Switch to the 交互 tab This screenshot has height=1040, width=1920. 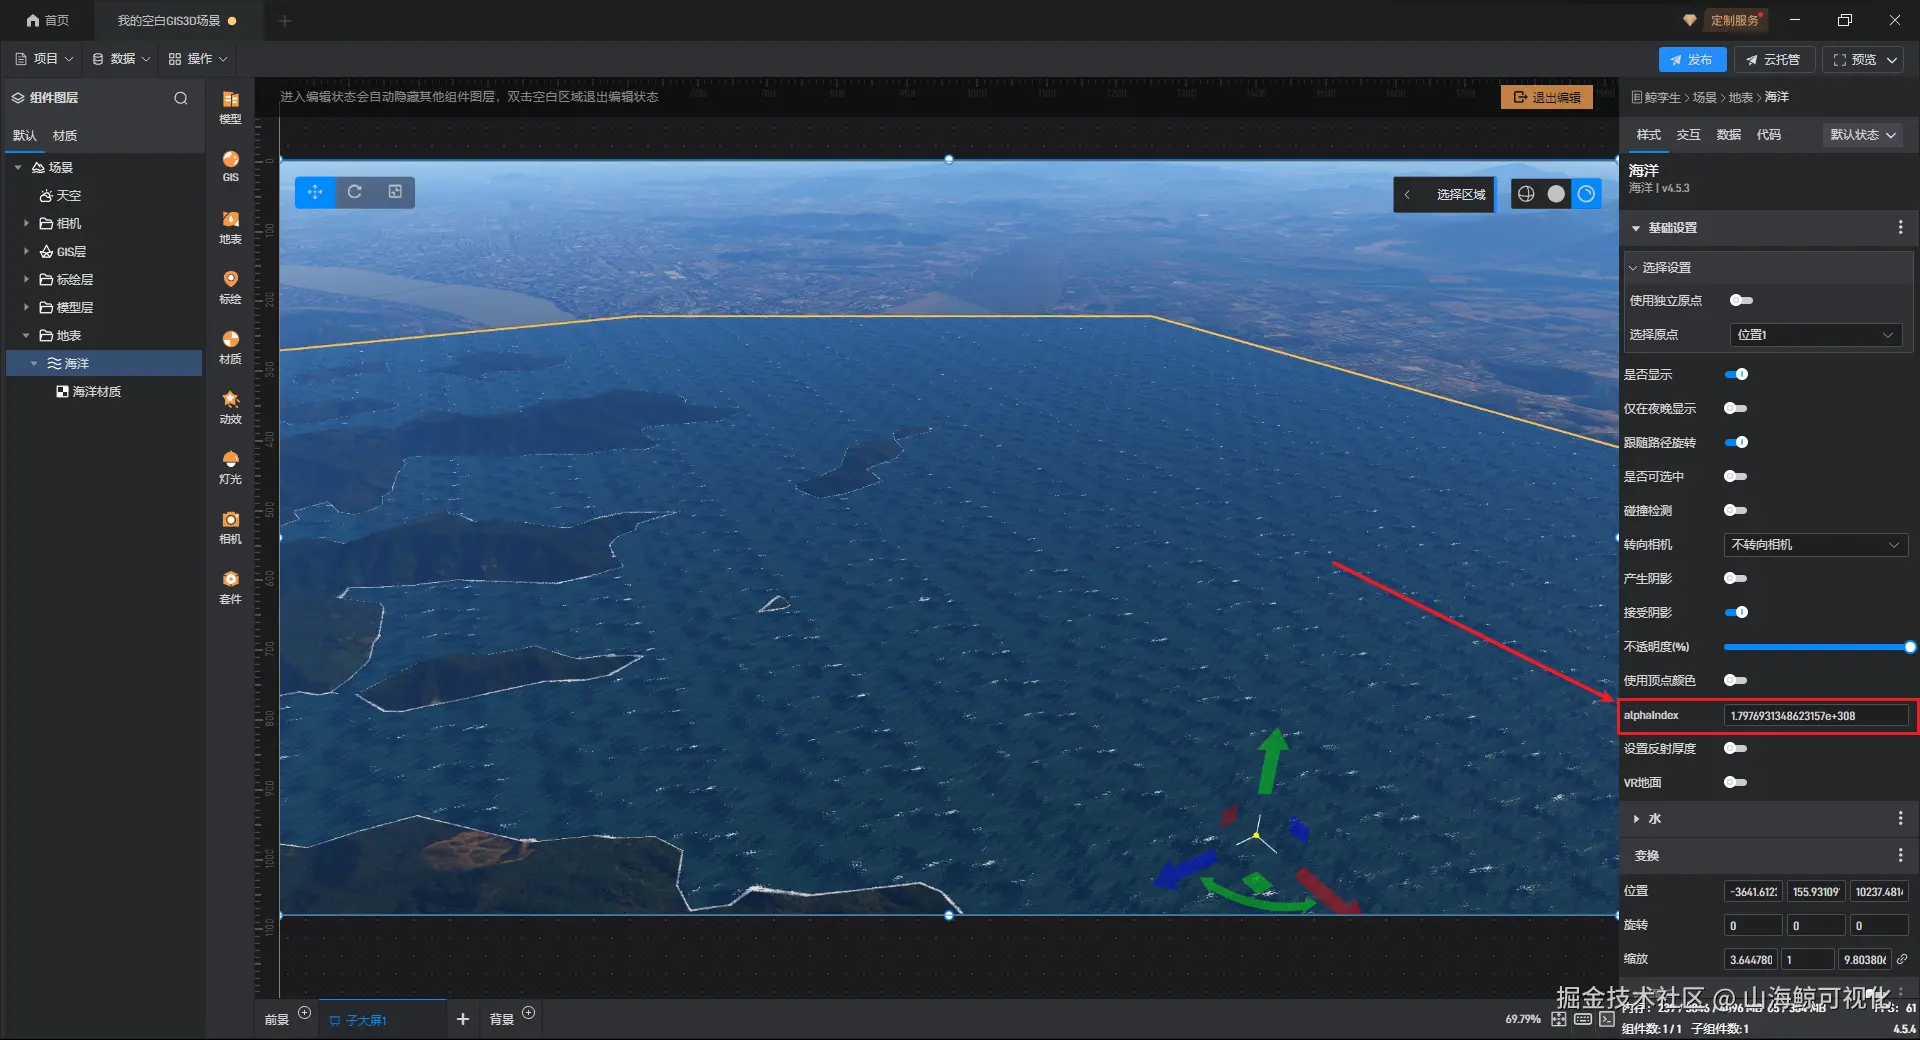click(1689, 135)
